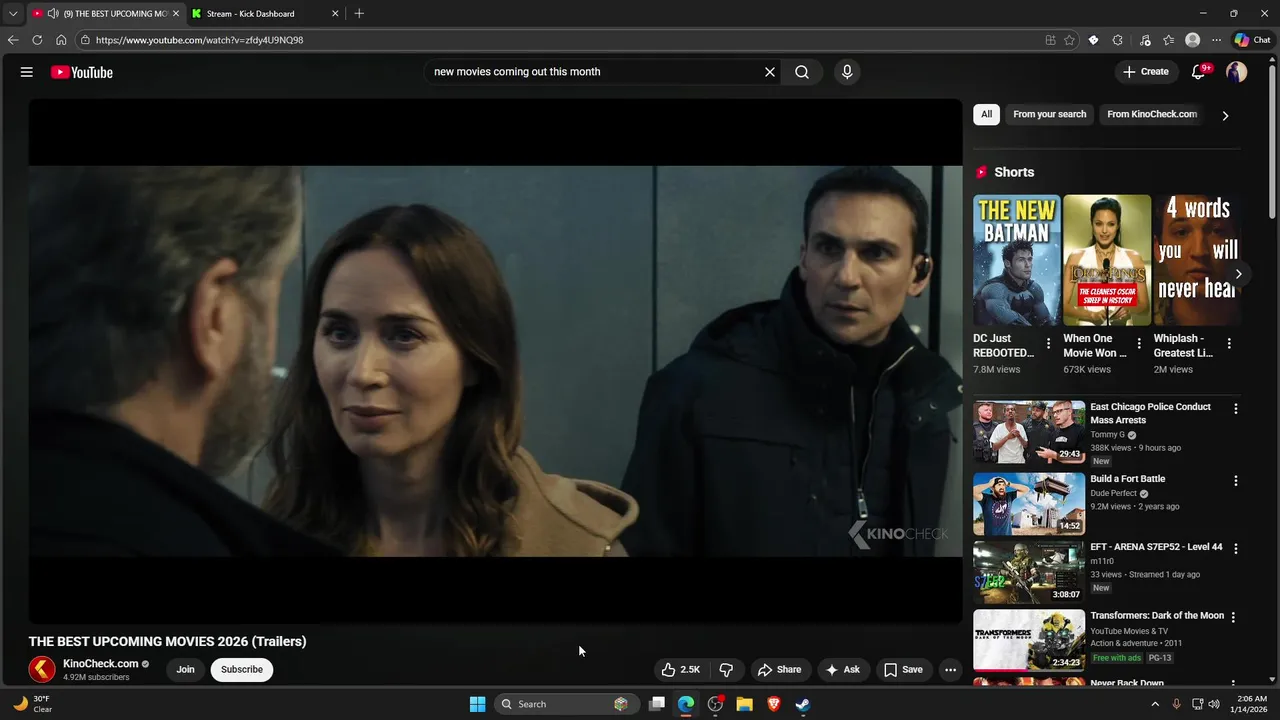Join the KinoCheck.com channel
The width and height of the screenshot is (1280, 720).
pyautogui.click(x=185, y=670)
